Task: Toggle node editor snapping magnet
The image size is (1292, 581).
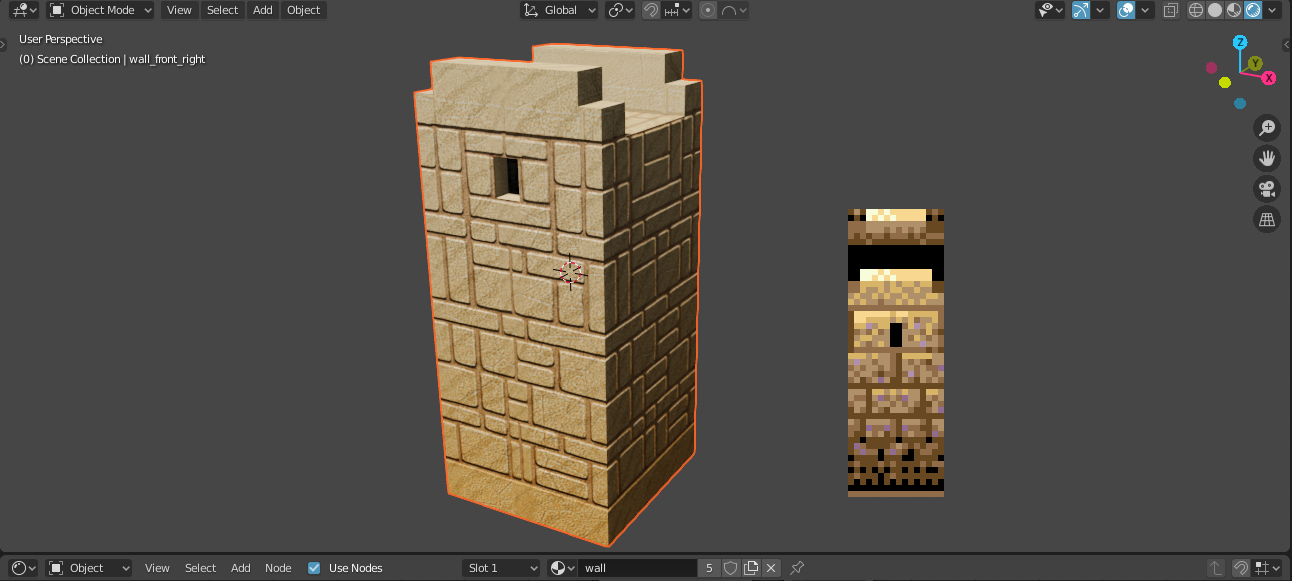Action: (1241, 568)
